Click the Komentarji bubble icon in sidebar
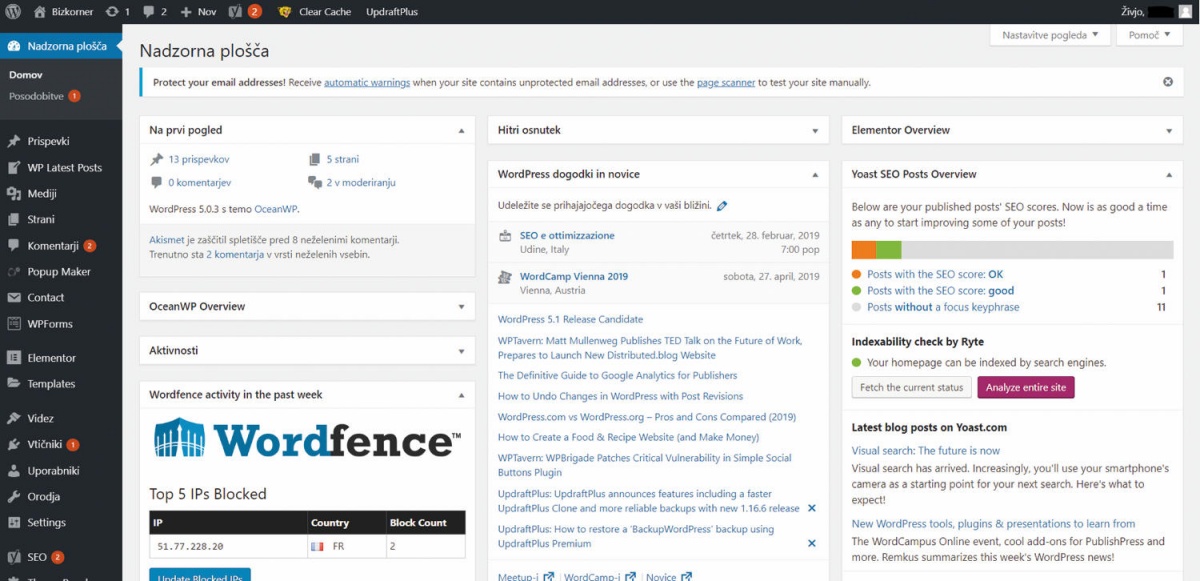This screenshot has height=581, width=1200. (x=13, y=246)
